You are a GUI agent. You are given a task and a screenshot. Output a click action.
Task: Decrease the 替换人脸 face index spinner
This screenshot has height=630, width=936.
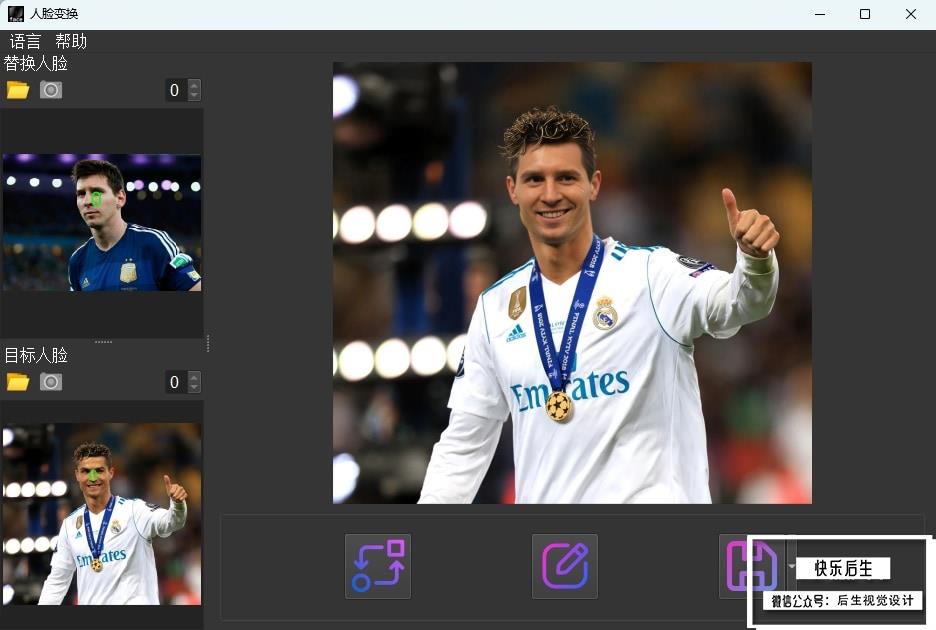coord(194,96)
